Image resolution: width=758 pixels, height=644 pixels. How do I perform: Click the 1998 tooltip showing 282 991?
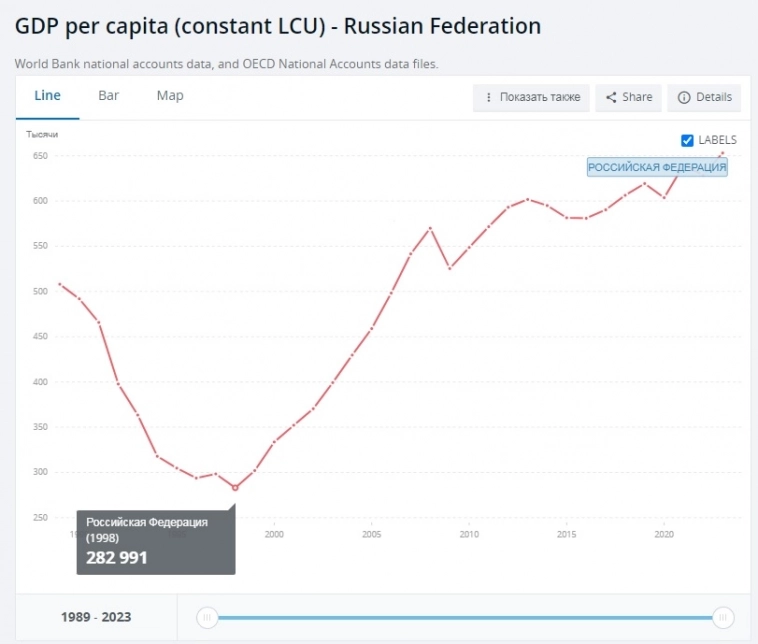[156, 542]
